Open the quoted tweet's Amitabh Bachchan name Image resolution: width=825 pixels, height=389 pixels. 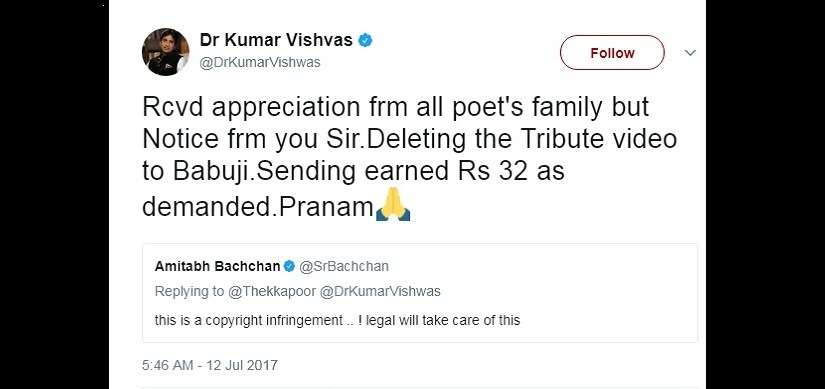coord(217,266)
